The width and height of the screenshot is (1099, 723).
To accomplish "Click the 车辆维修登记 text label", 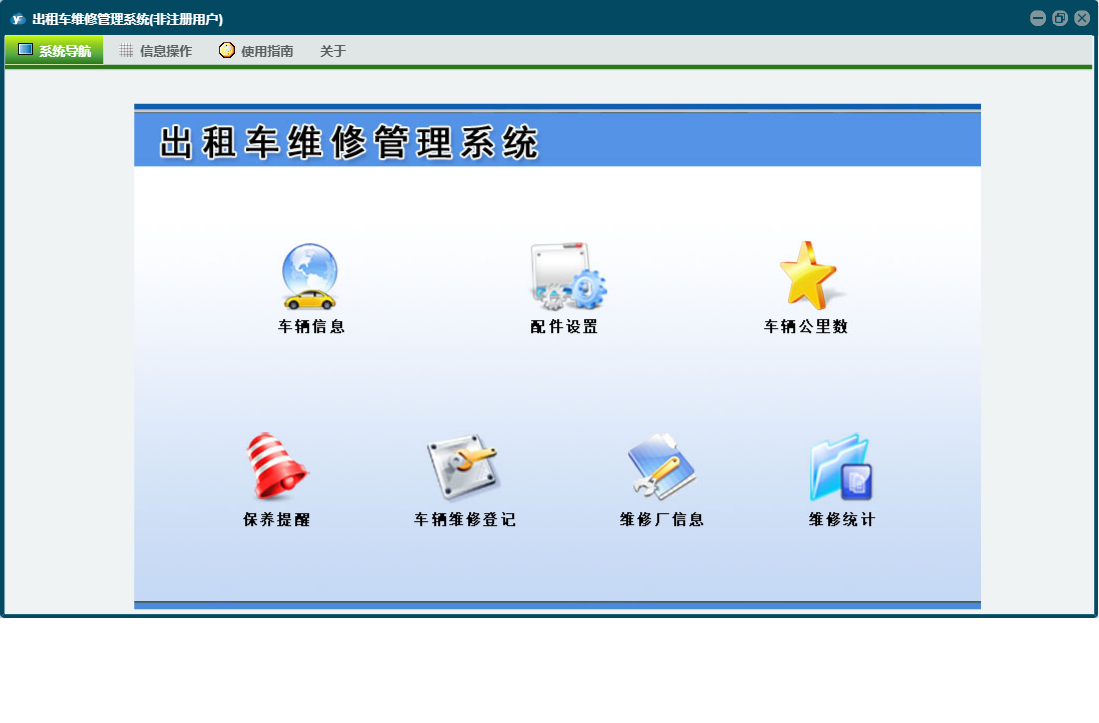I will (465, 519).
